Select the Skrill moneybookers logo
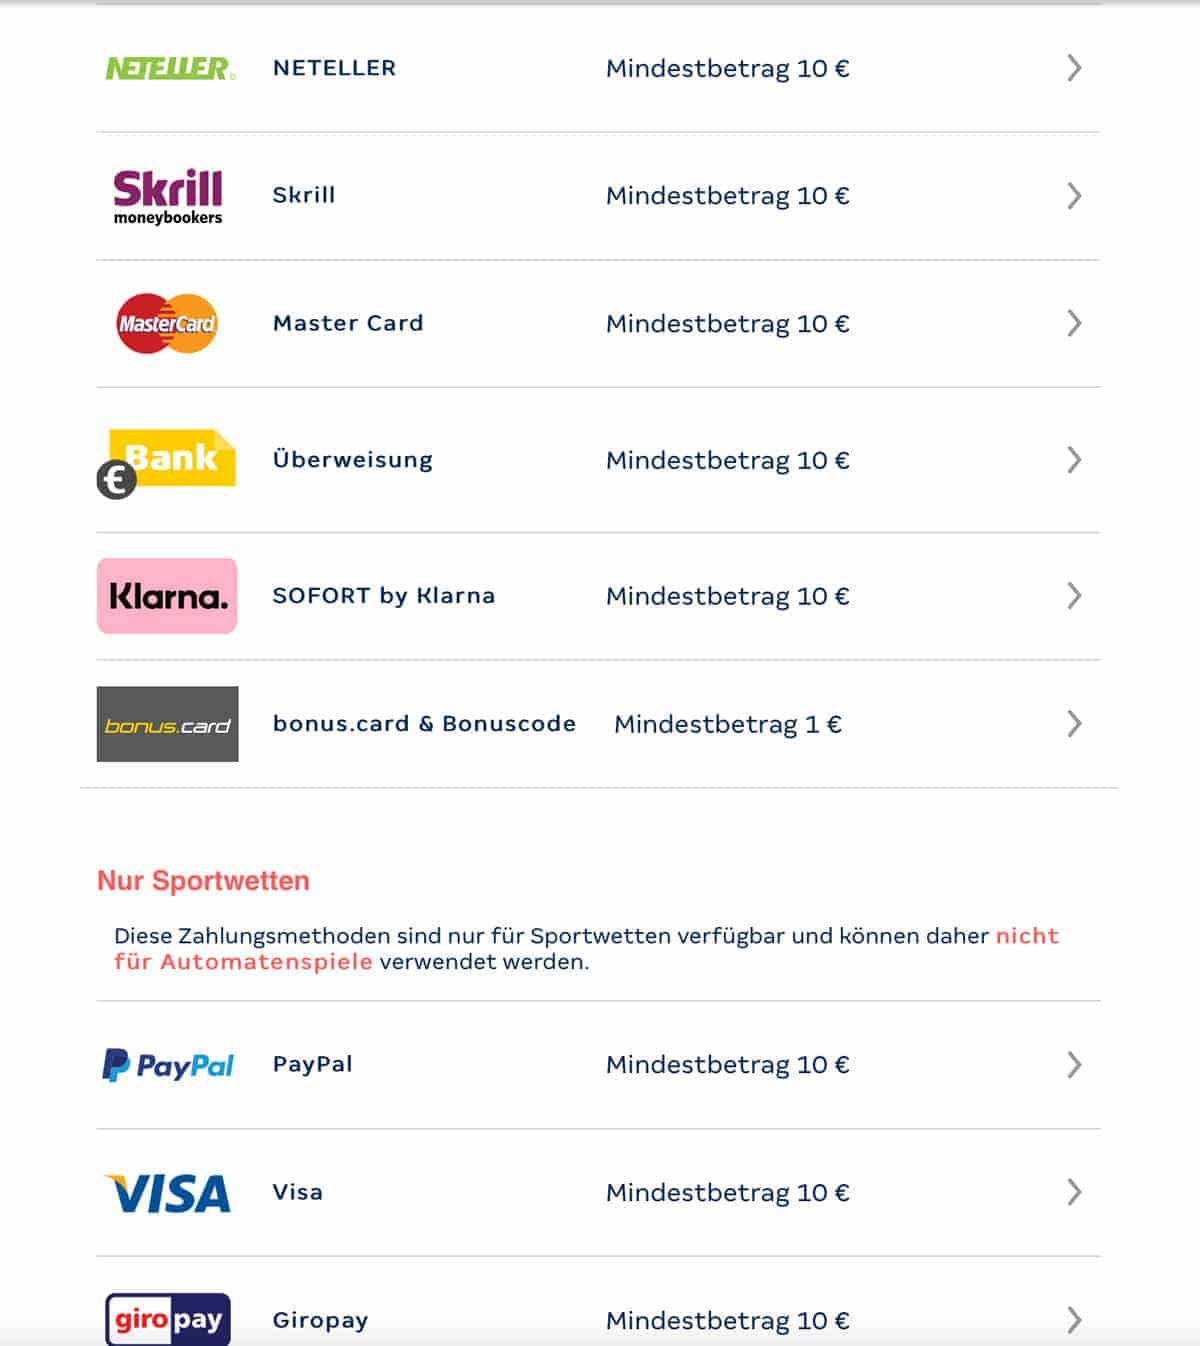Image resolution: width=1200 pixels, height=1346 pixels. (168, 196)
